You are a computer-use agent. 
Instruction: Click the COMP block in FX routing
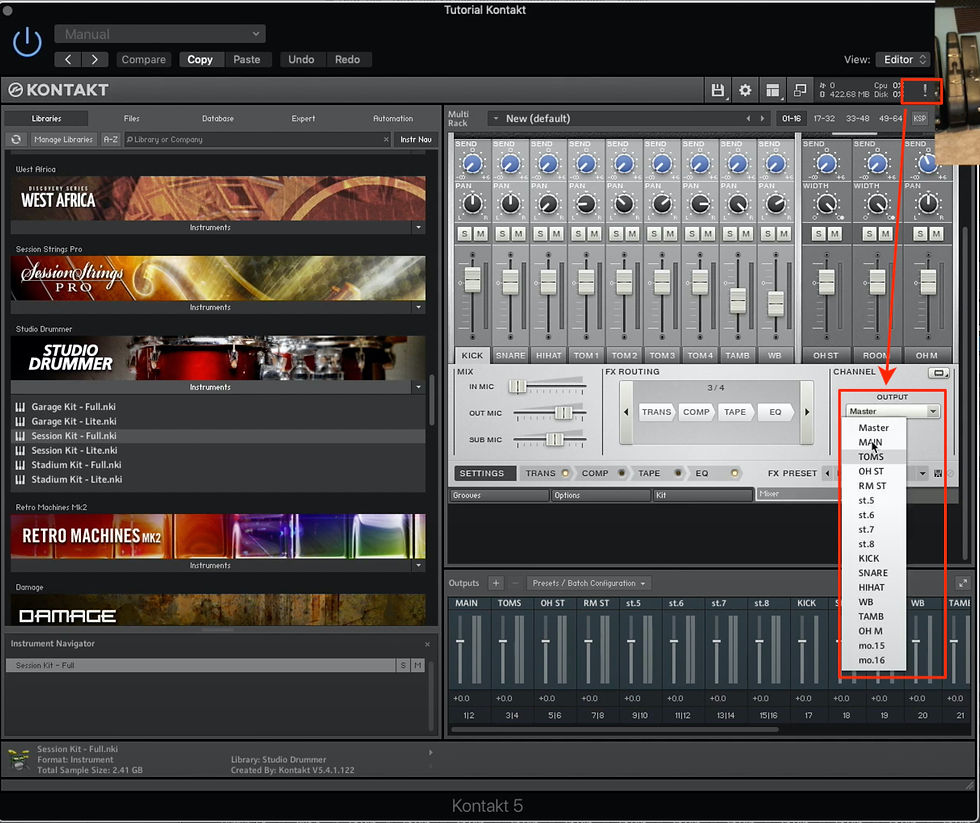(696, 412)
